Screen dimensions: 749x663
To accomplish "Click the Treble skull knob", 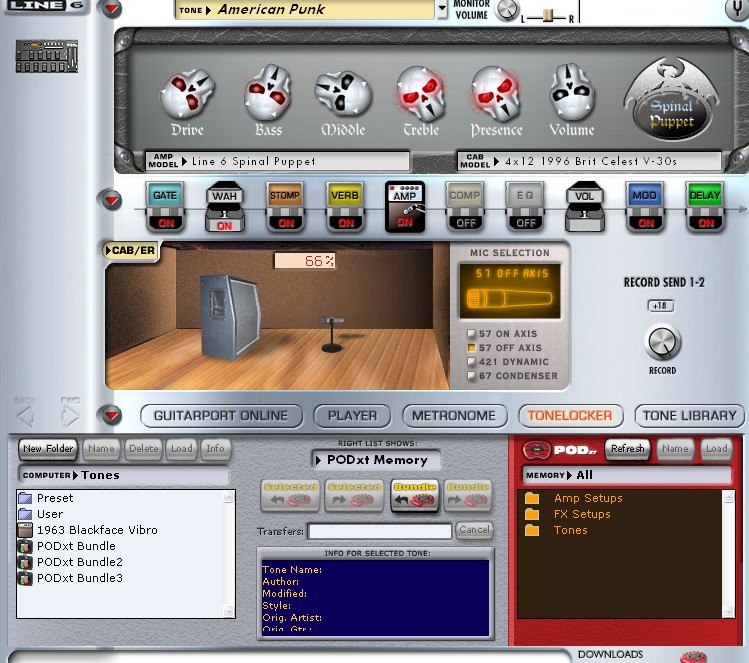I will pos(420,93).
